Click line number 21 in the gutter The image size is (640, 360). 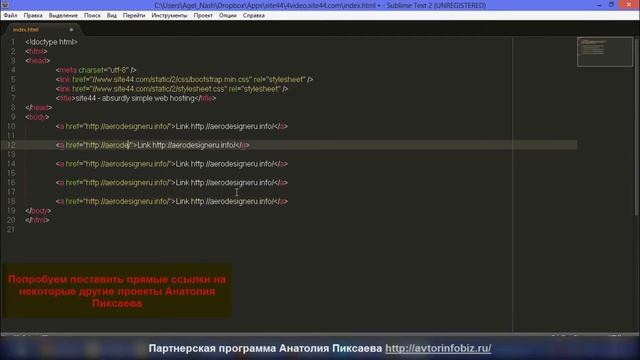[x=11, y=230]
